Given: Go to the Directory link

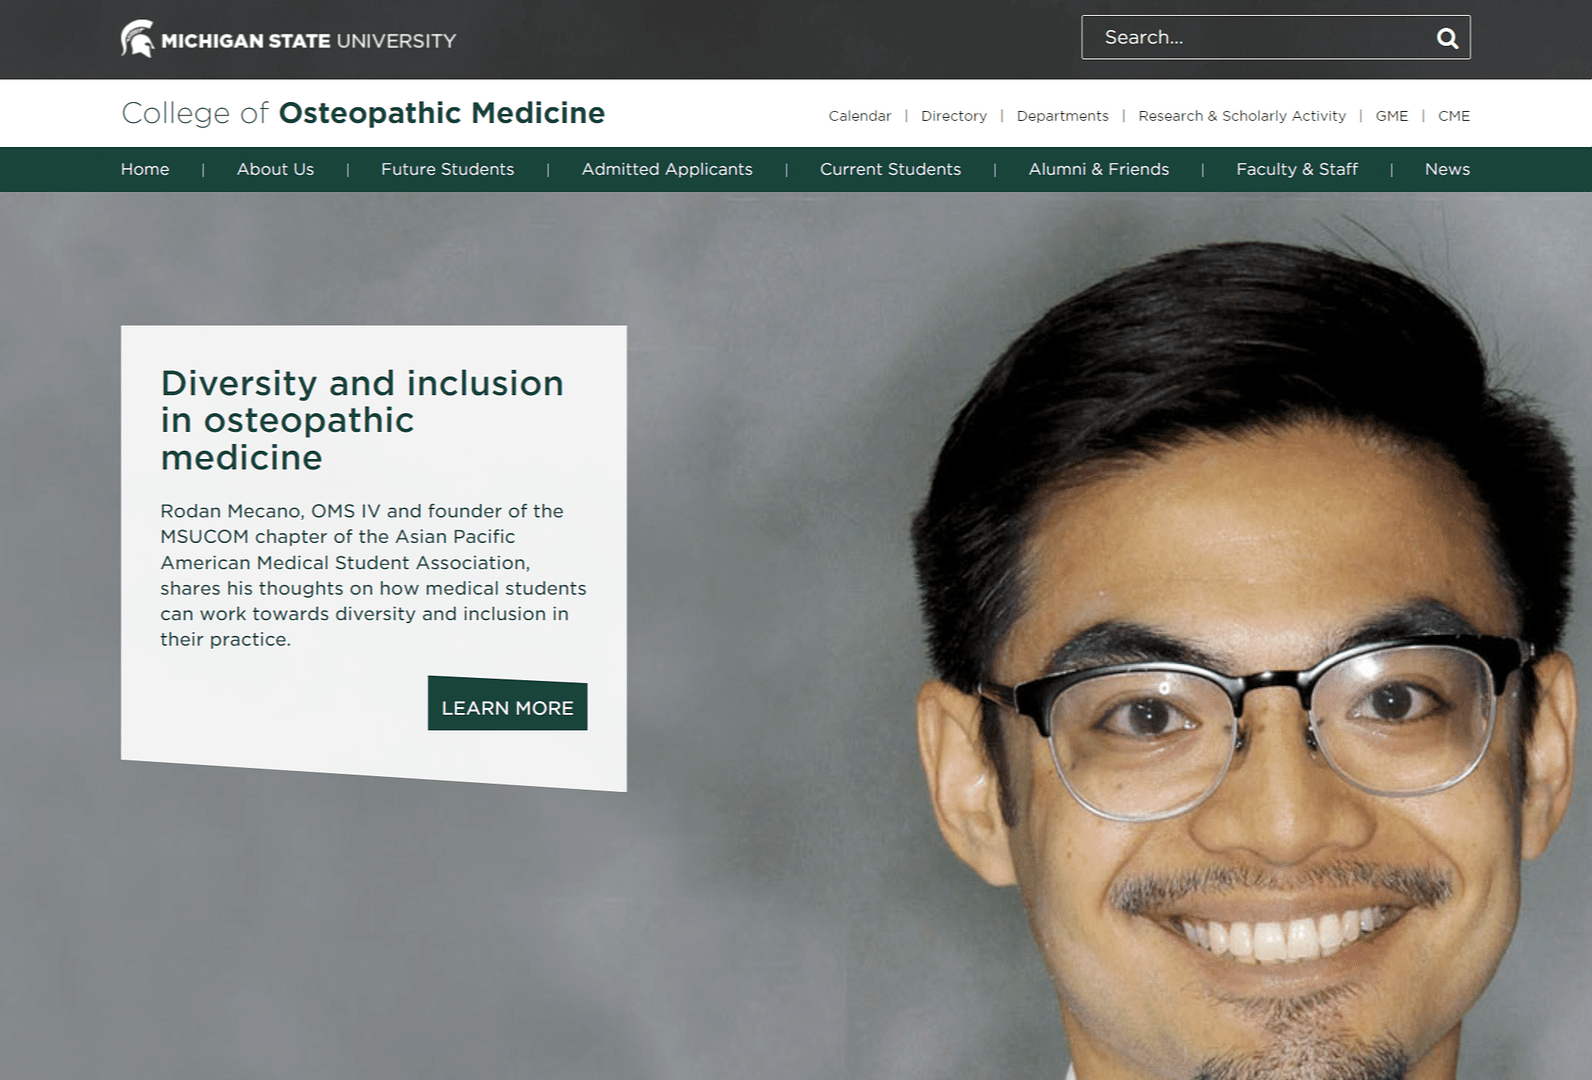Looking at the screenshot, I should 954,116.
